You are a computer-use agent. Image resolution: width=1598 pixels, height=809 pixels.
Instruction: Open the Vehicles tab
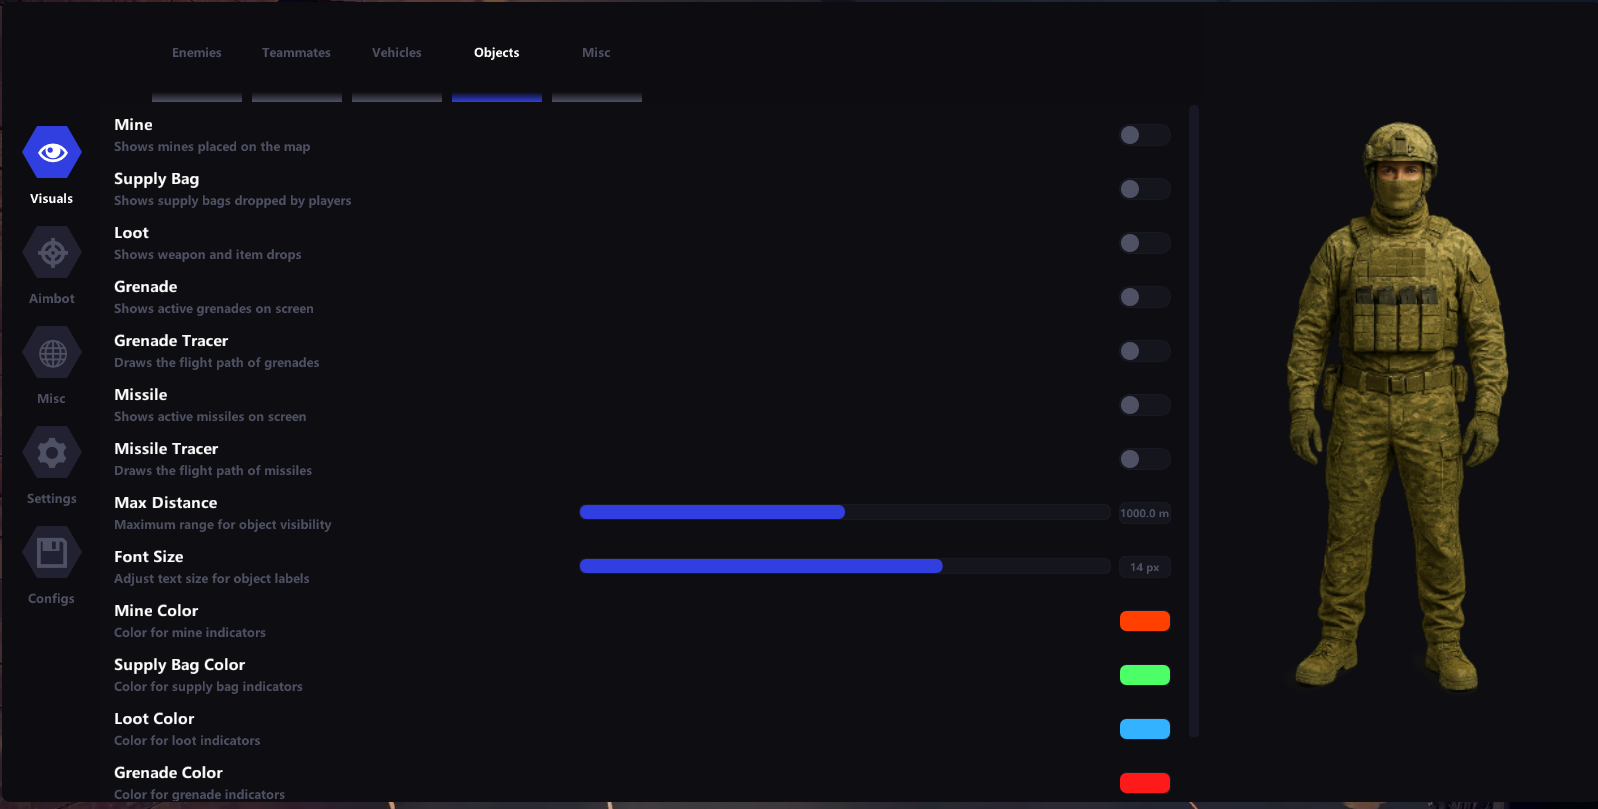(x=397, y=53)
